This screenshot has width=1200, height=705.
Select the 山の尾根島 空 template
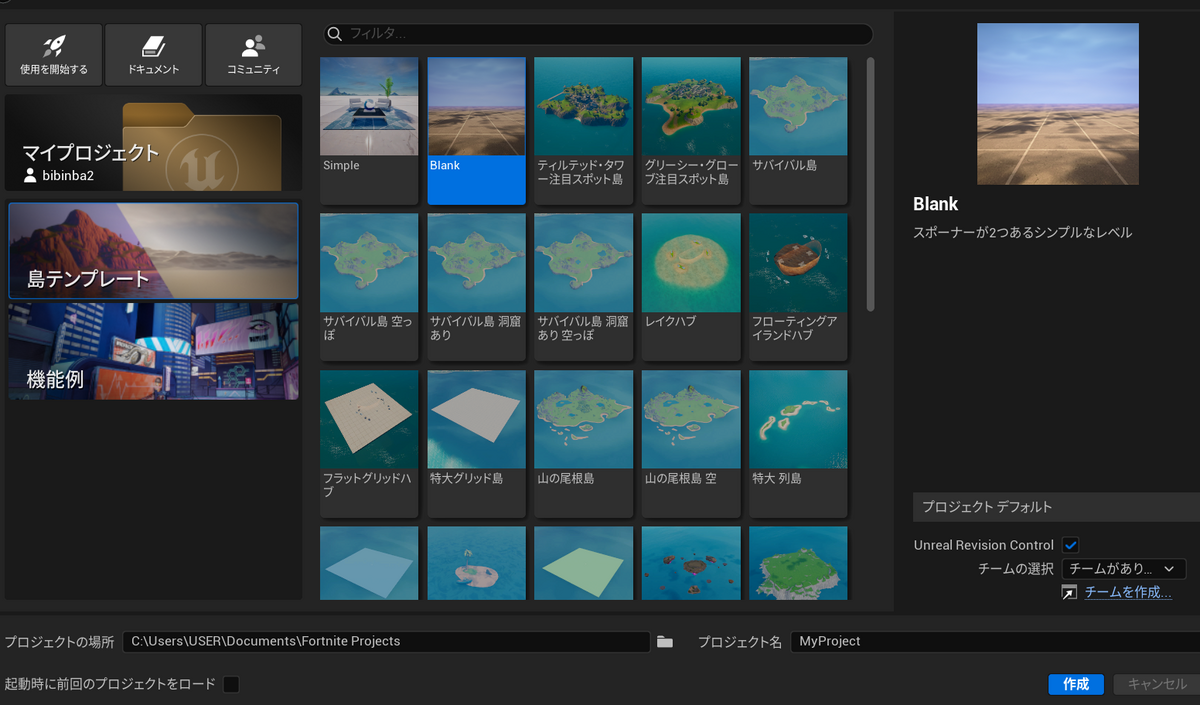(x=691, y=444)
